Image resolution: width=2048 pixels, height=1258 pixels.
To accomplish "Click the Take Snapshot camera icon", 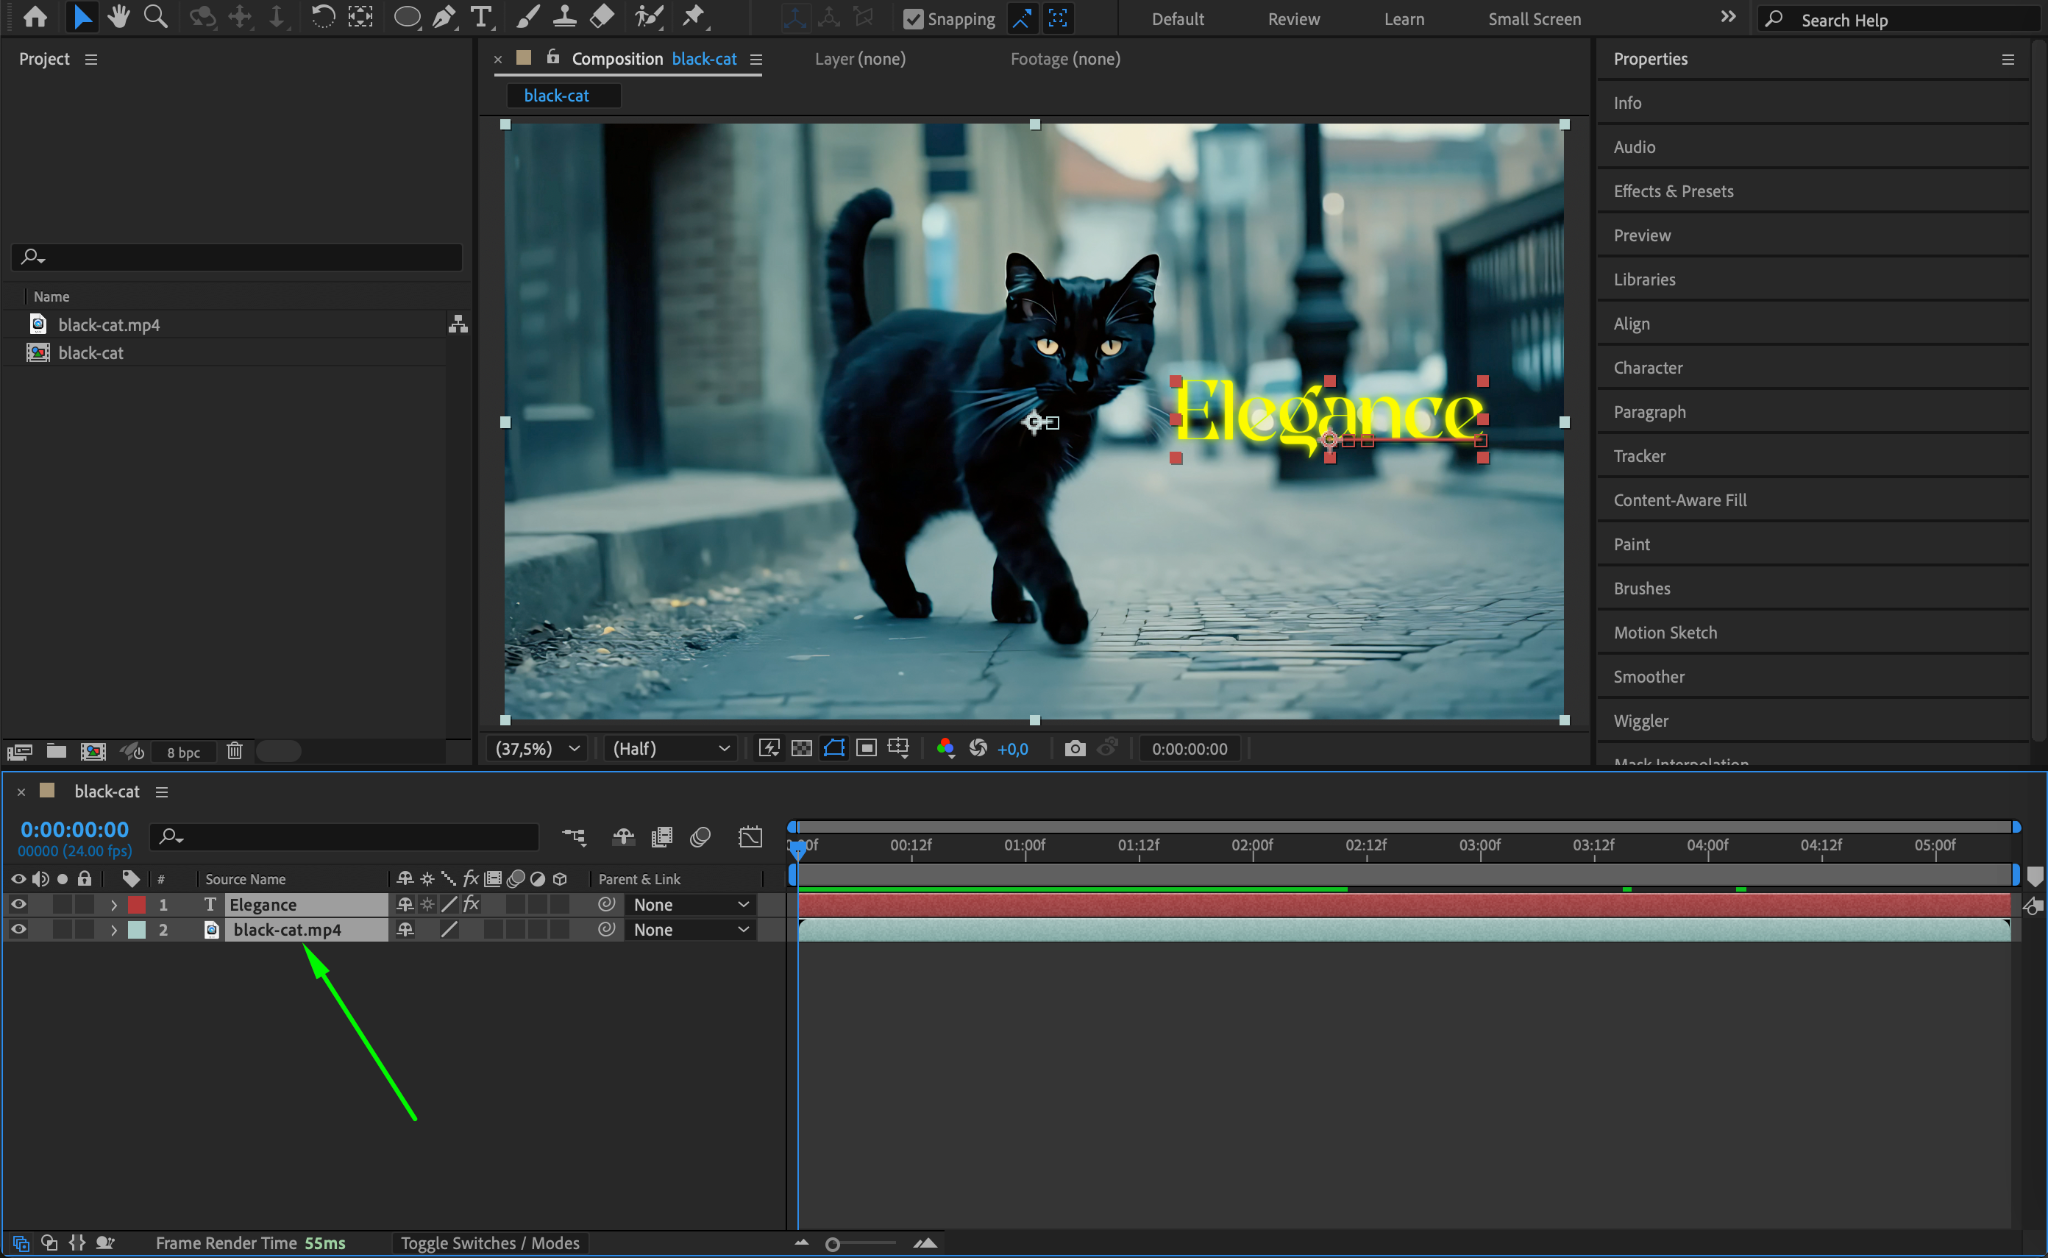I will click(1075, 748).
